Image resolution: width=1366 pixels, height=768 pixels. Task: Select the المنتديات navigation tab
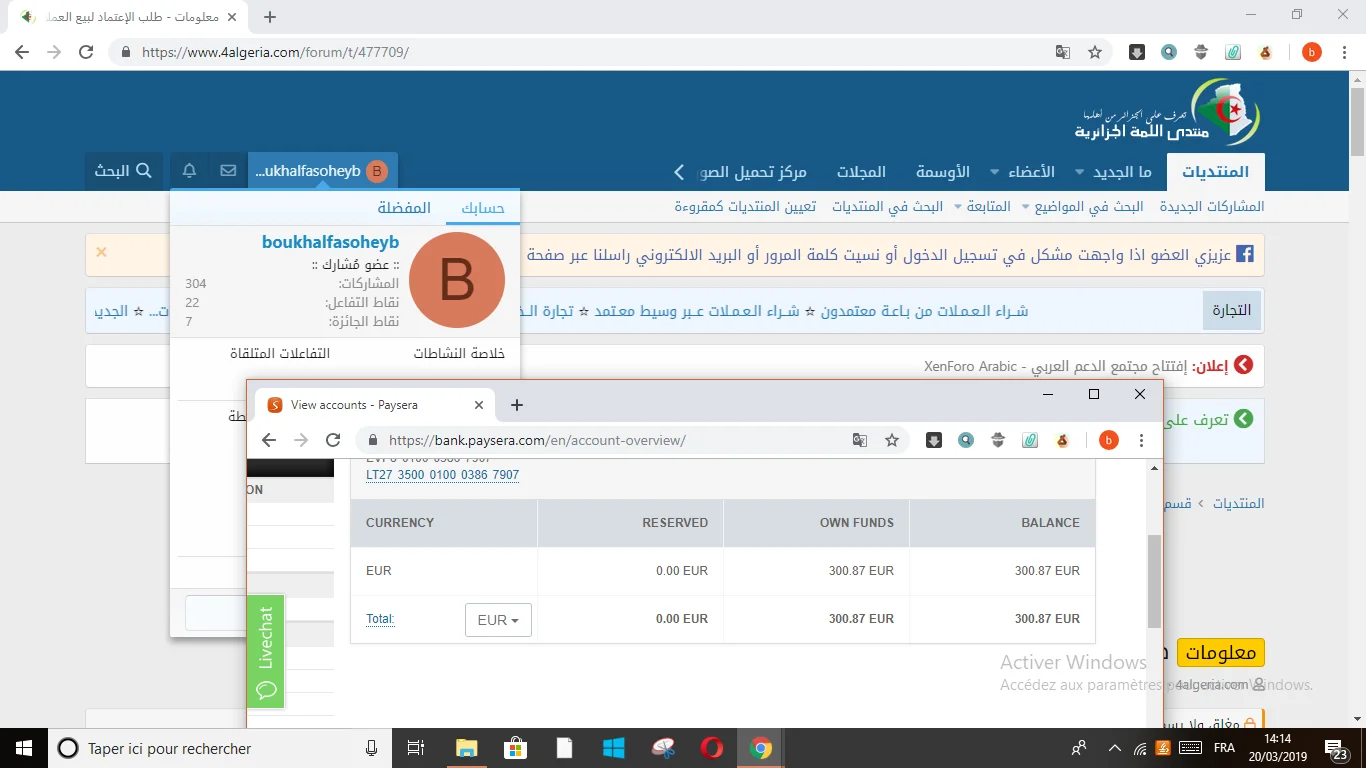pos(1215,172)
